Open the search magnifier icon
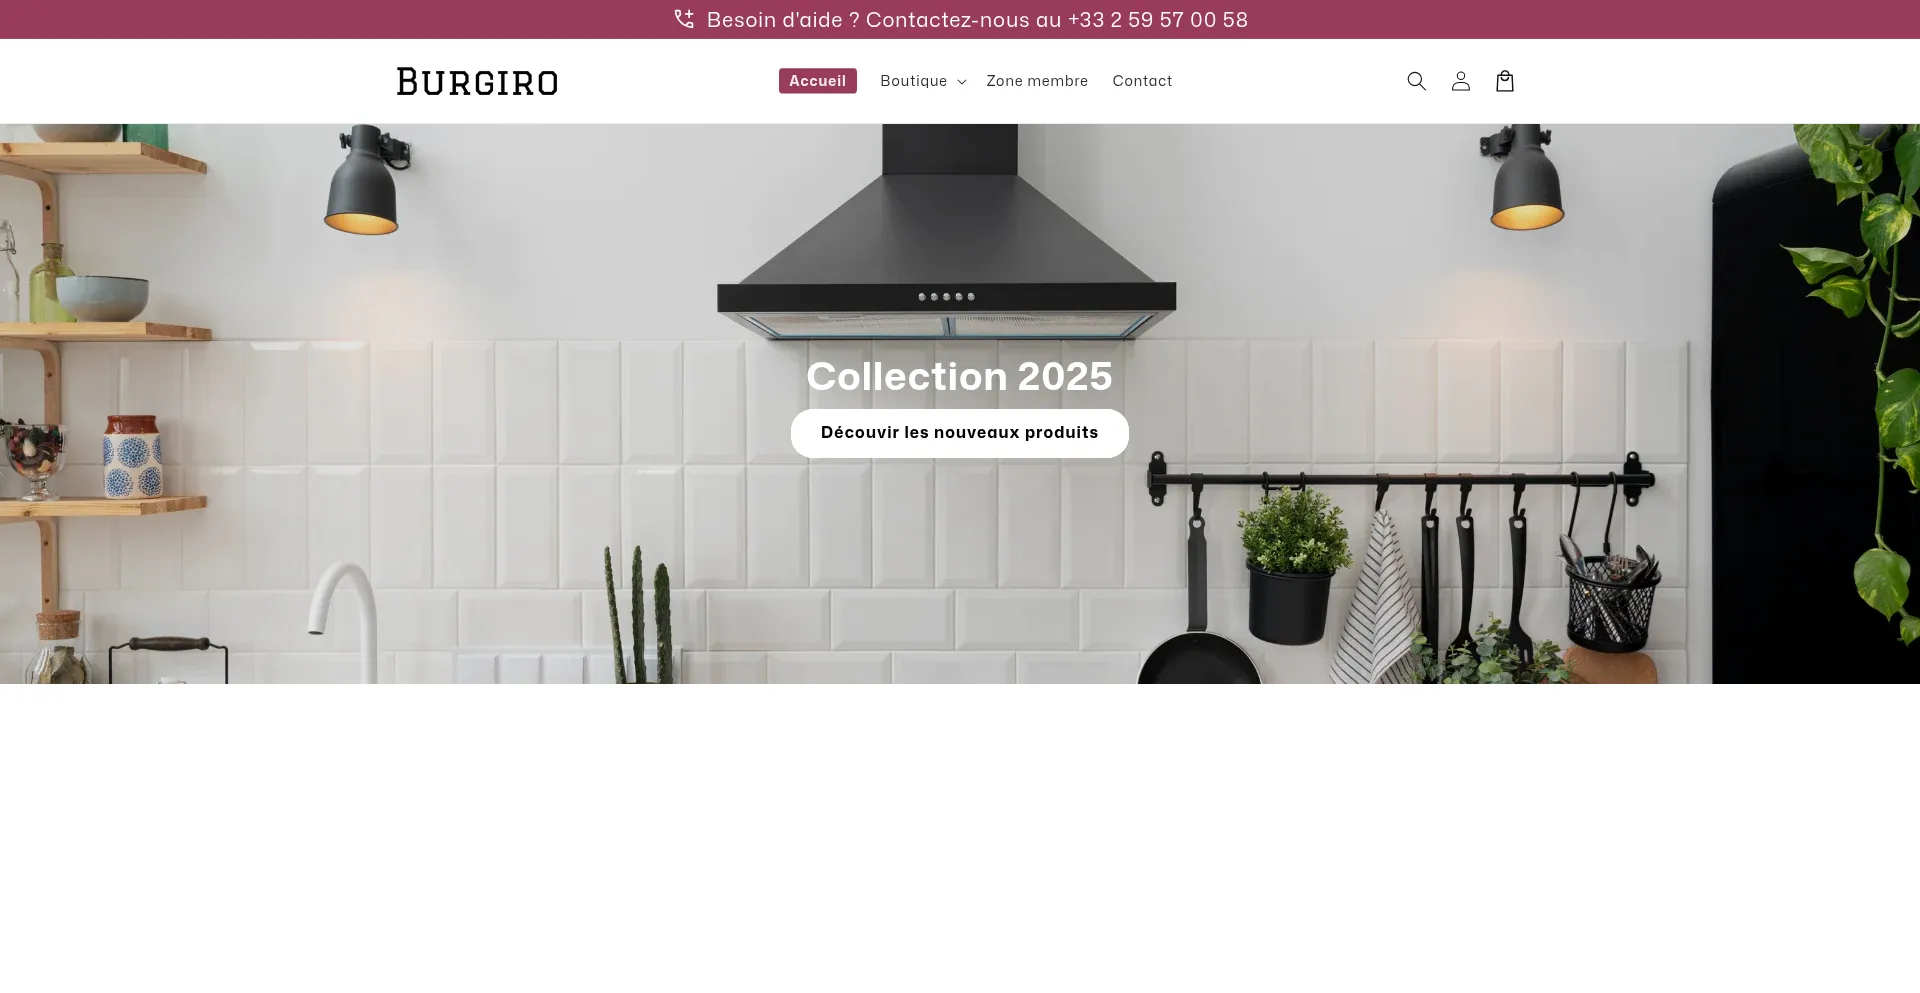This screenshot has height=993, width=1920. pyautogui.click(x=1416, y=81)
